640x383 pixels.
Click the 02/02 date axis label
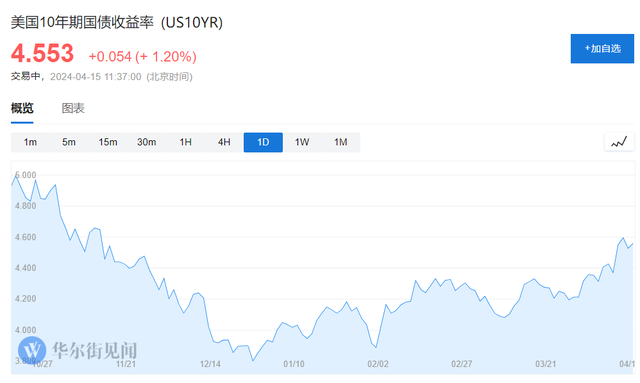pyautogui.click(x=378, y=364)
